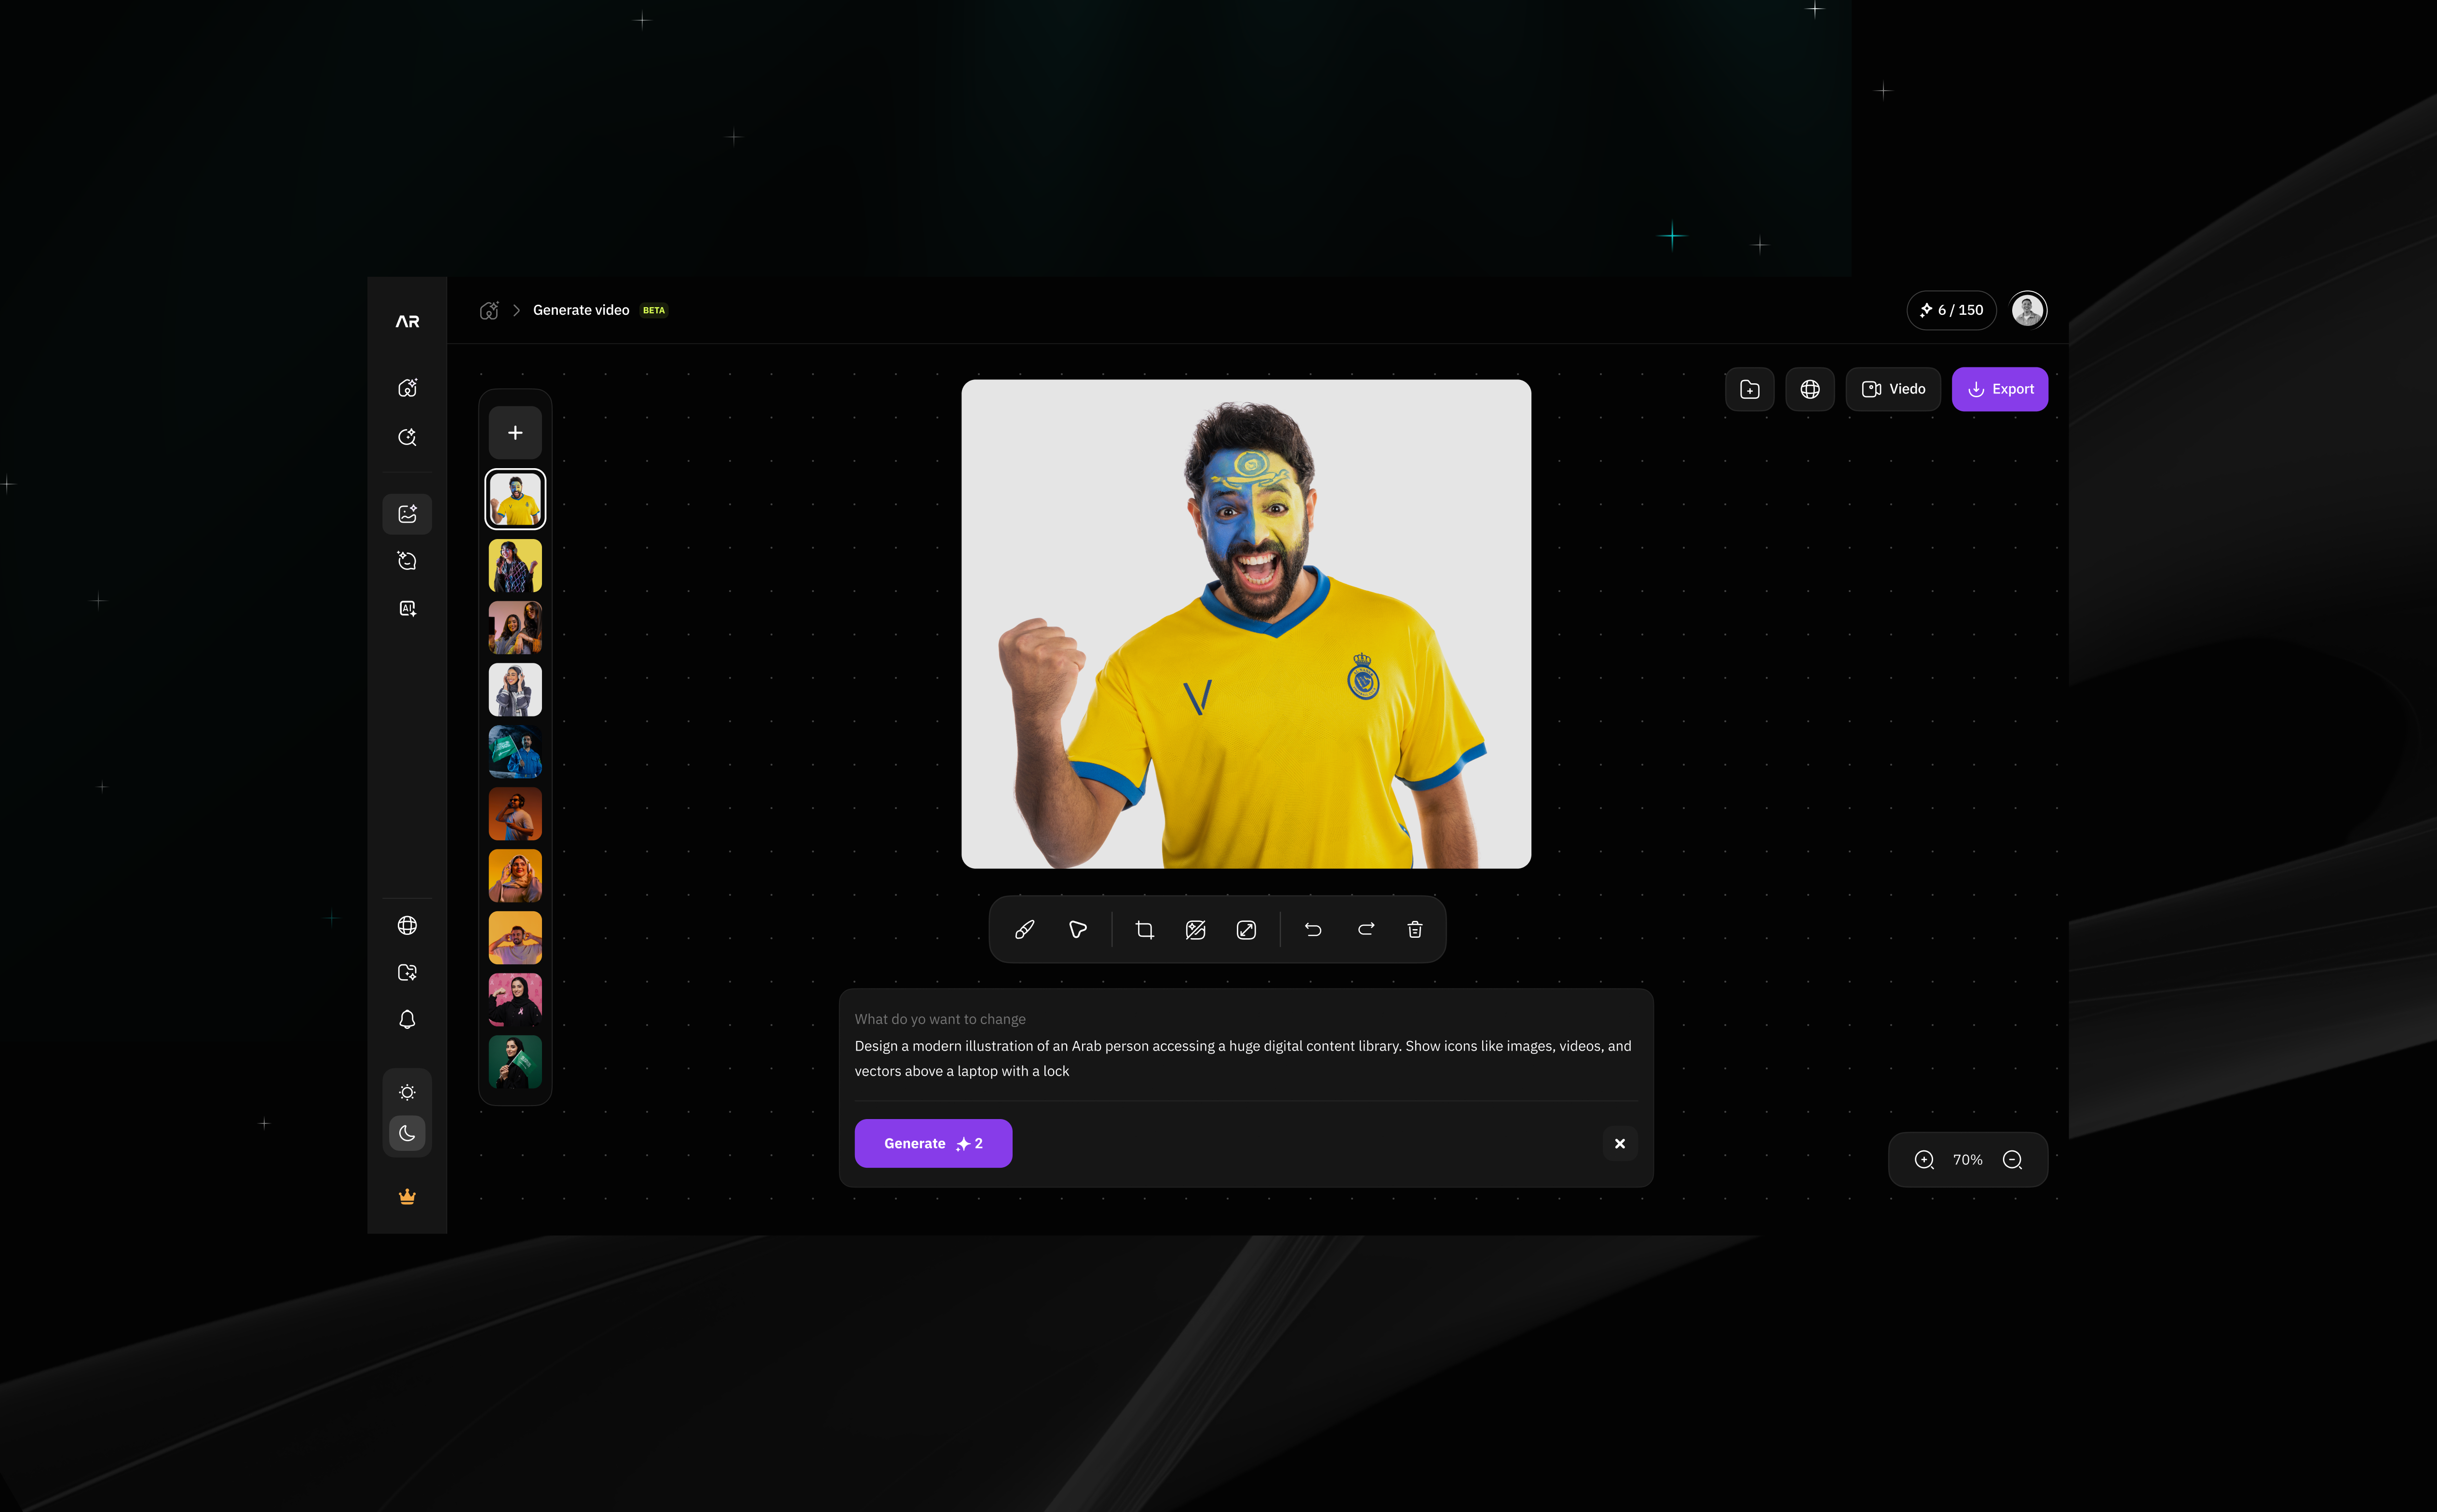
Task: Open the user profile avatar menu
Action: [x=2028, y=310]
